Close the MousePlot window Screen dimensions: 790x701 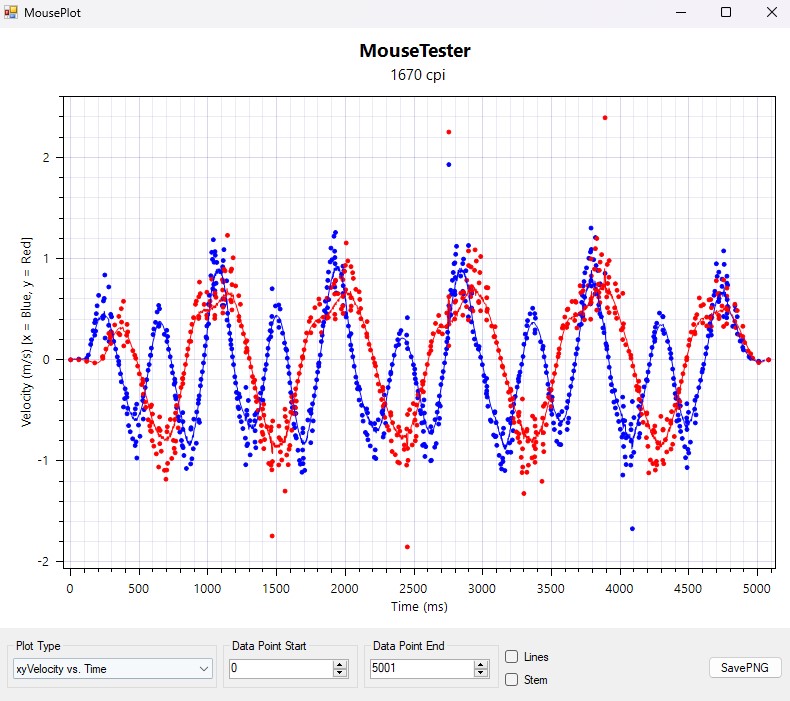coord(769,12)
